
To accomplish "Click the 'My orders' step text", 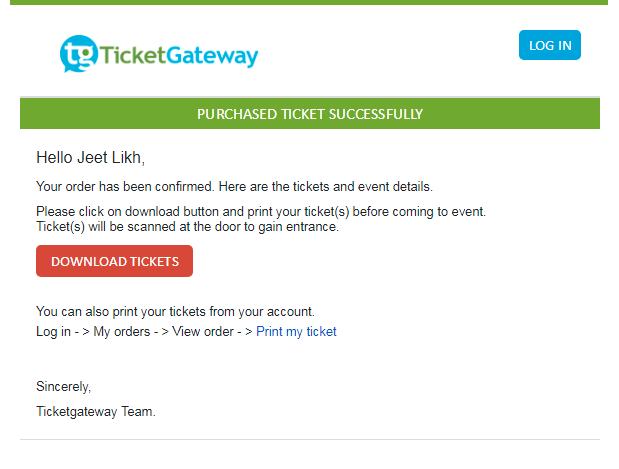I will click(122, 332).
